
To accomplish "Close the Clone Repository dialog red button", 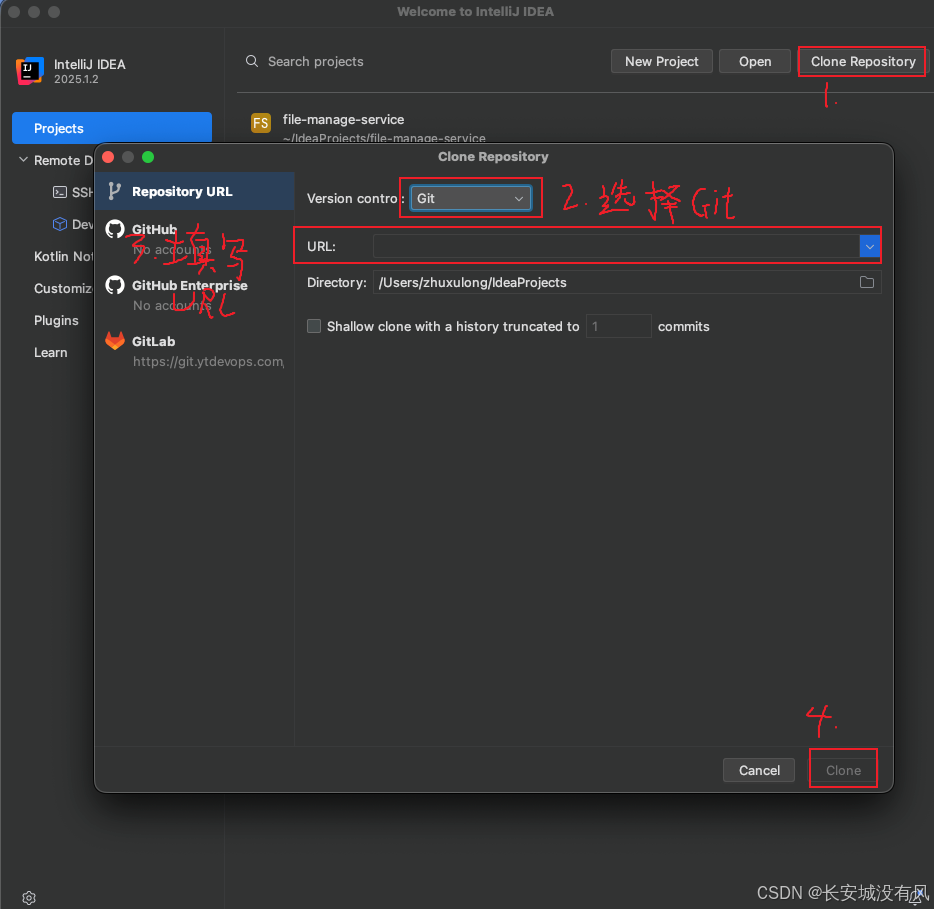I will tap(108, 157).
